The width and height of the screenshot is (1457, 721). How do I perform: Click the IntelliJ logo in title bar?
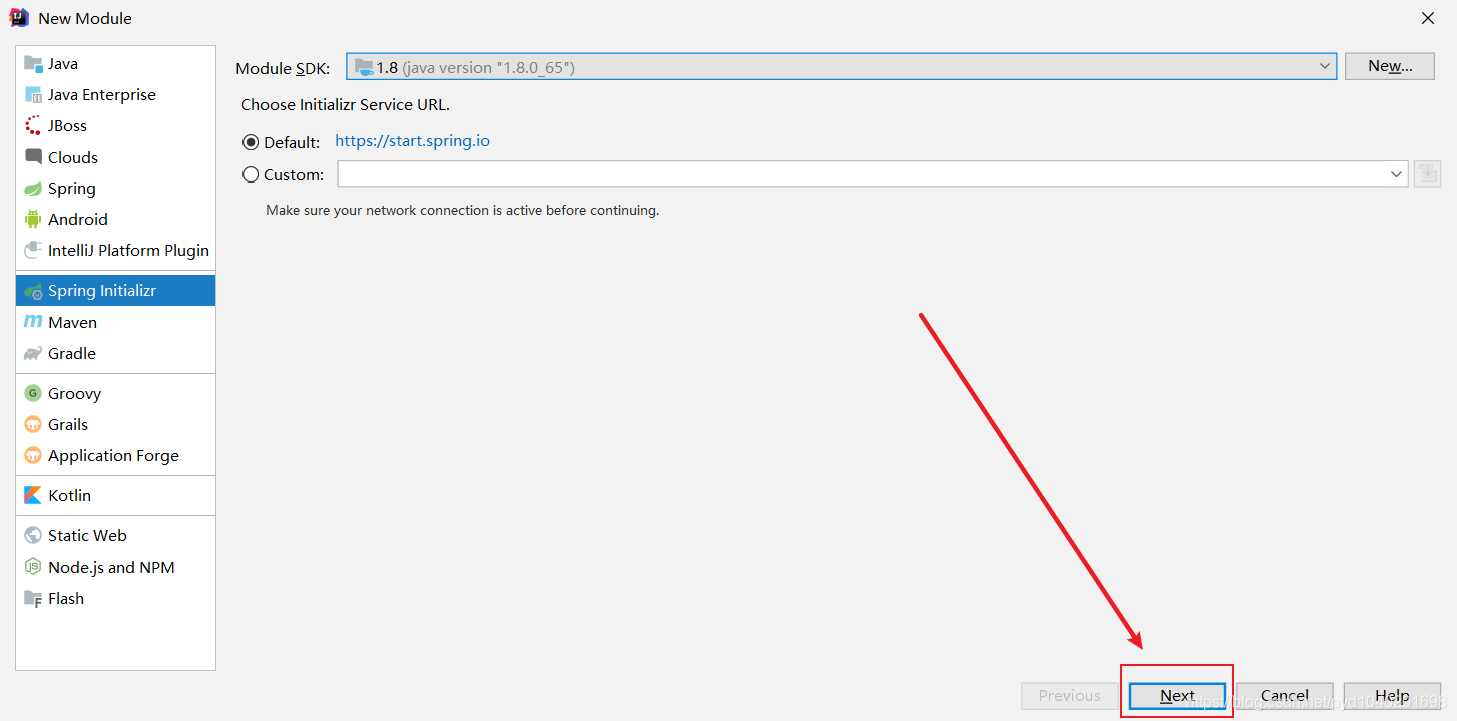pos(19,18)
